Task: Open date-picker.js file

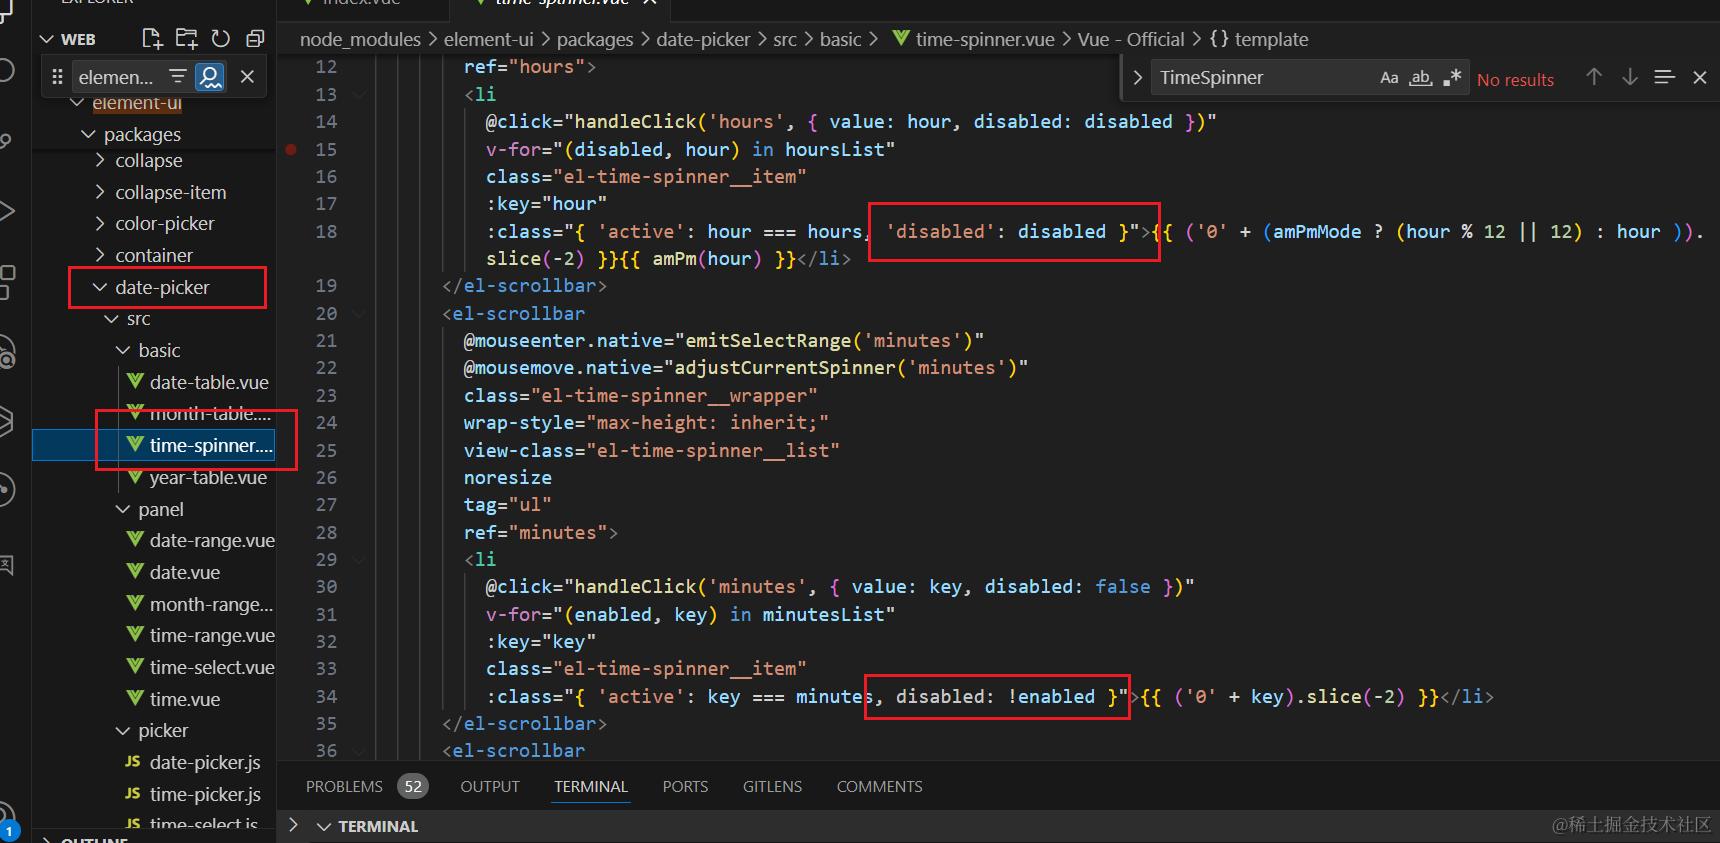Action: (x=205, y=762)
